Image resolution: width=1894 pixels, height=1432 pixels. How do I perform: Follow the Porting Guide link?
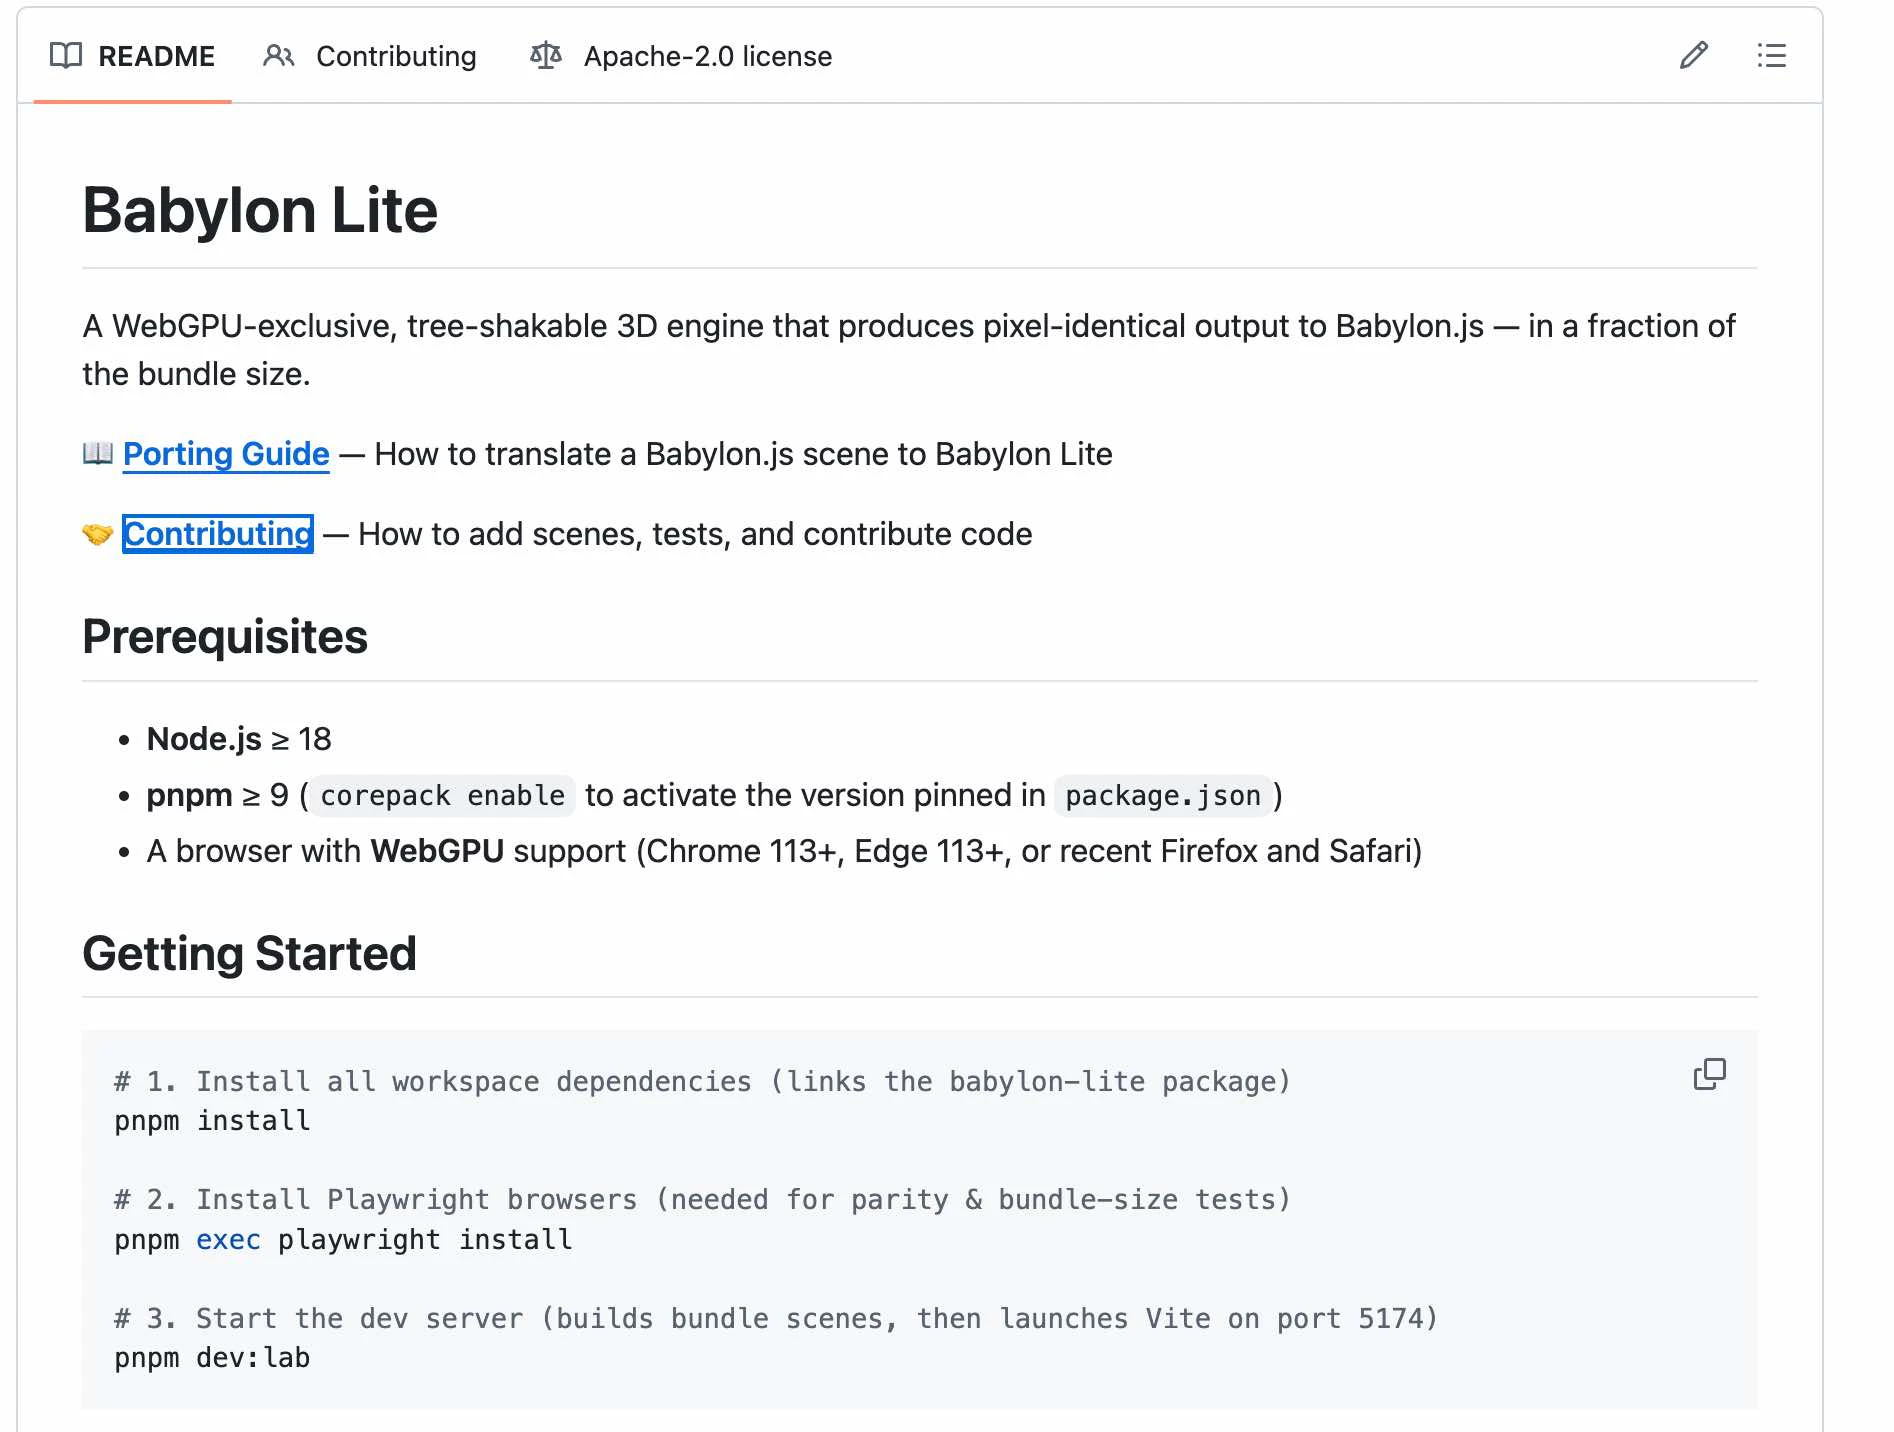226,454
